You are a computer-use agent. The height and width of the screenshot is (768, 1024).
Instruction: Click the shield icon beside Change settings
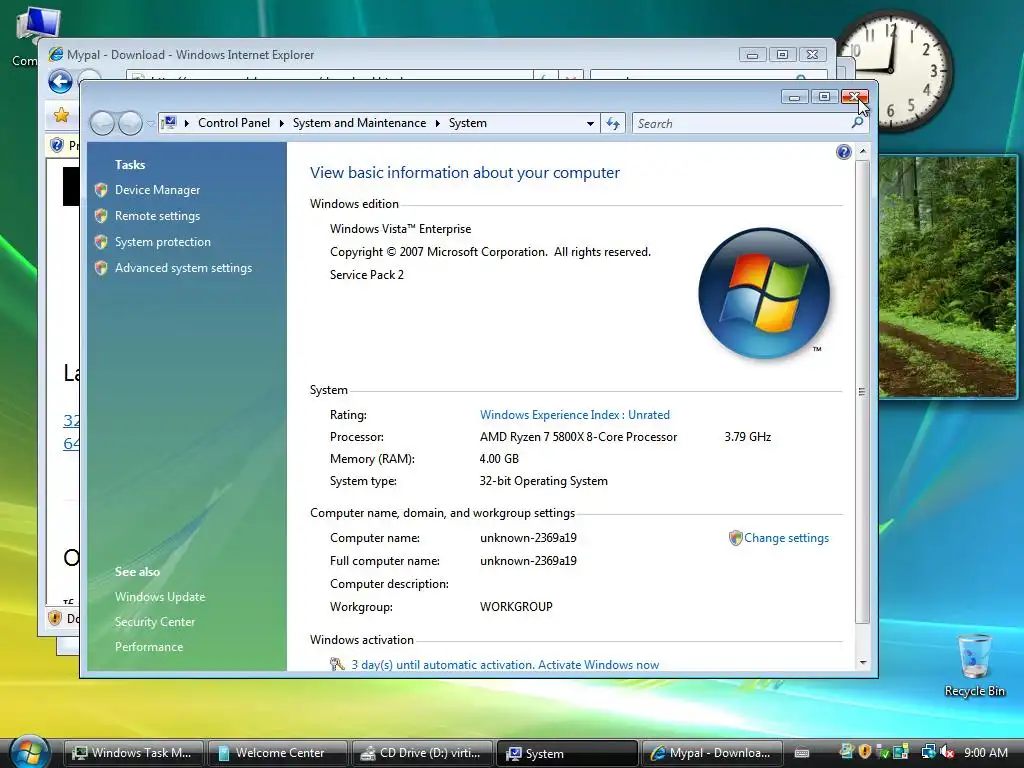point(735,538)
